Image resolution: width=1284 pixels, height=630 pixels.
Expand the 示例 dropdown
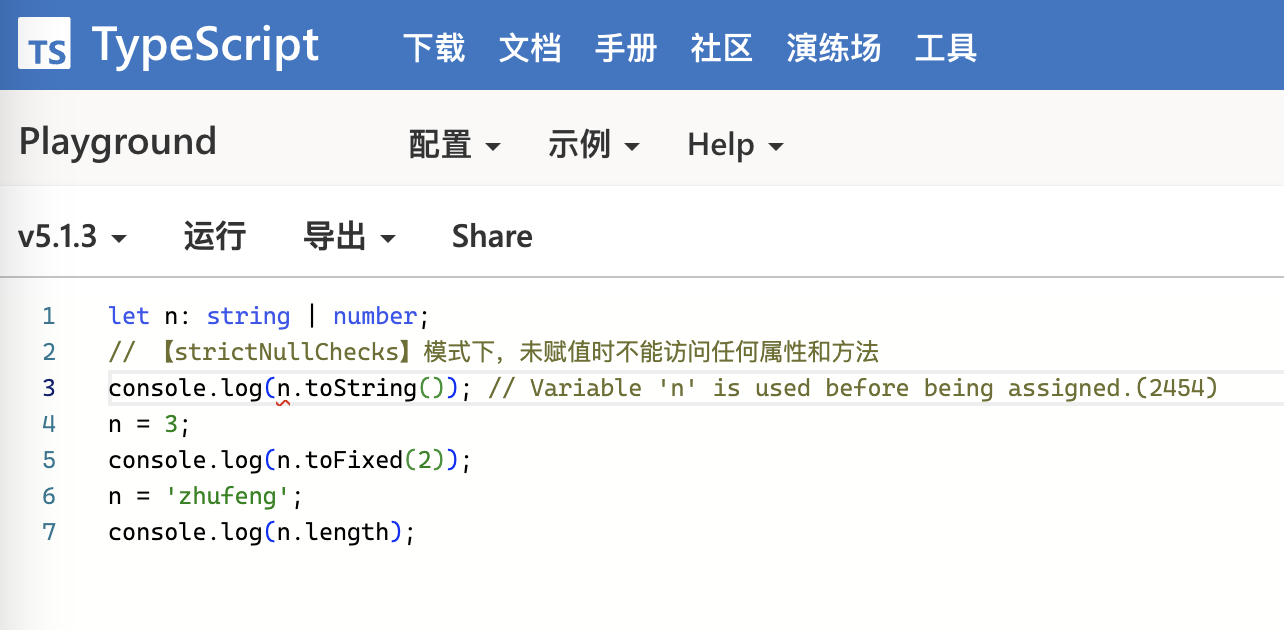tap(594, 145)
